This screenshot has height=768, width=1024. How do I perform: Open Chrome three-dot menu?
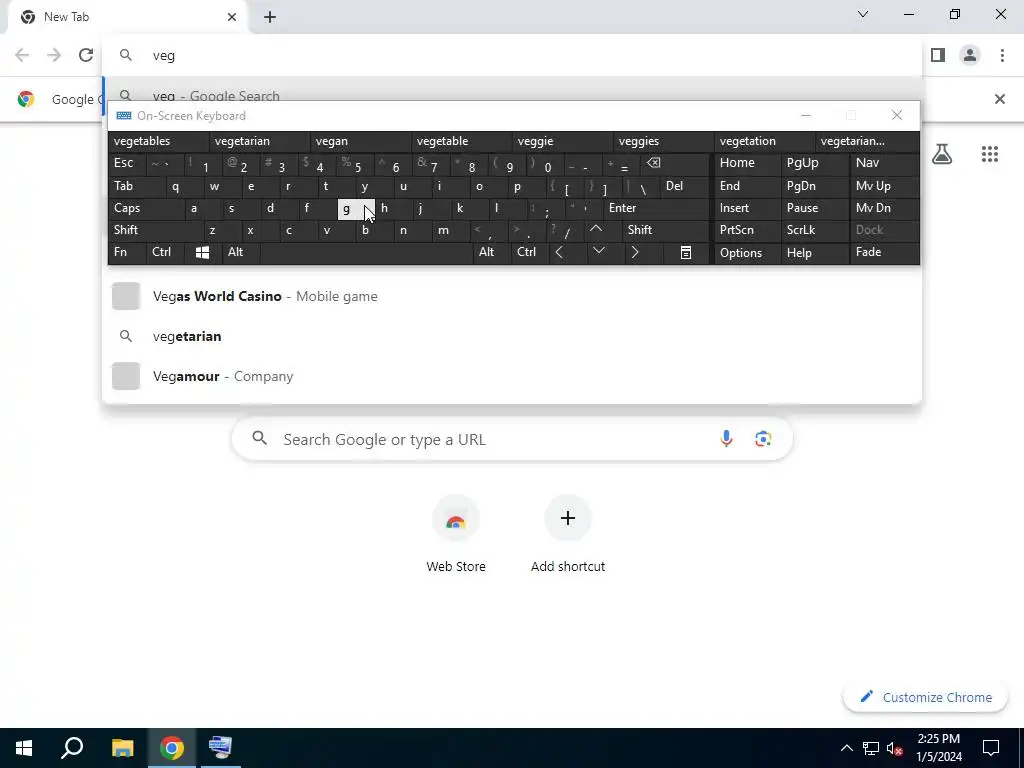coord(1002,56)
